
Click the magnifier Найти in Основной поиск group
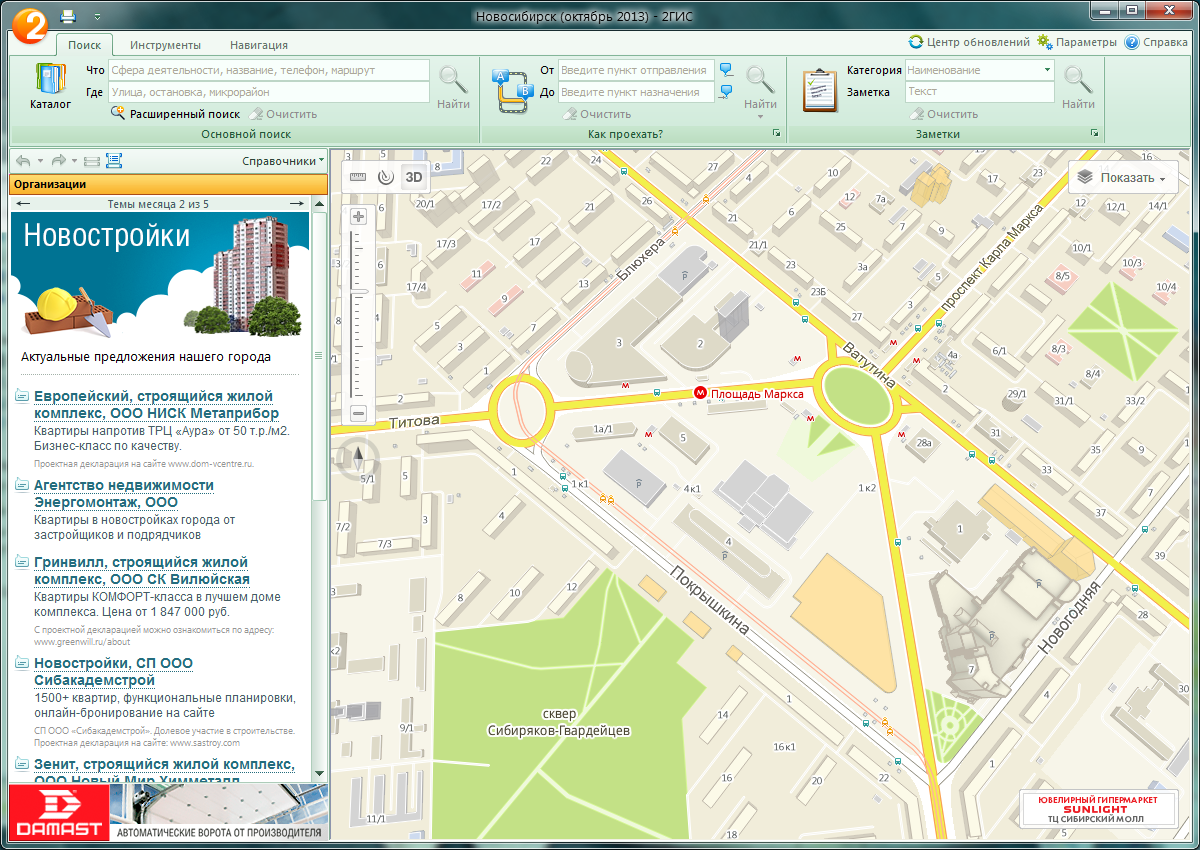[x=453, y=86]
